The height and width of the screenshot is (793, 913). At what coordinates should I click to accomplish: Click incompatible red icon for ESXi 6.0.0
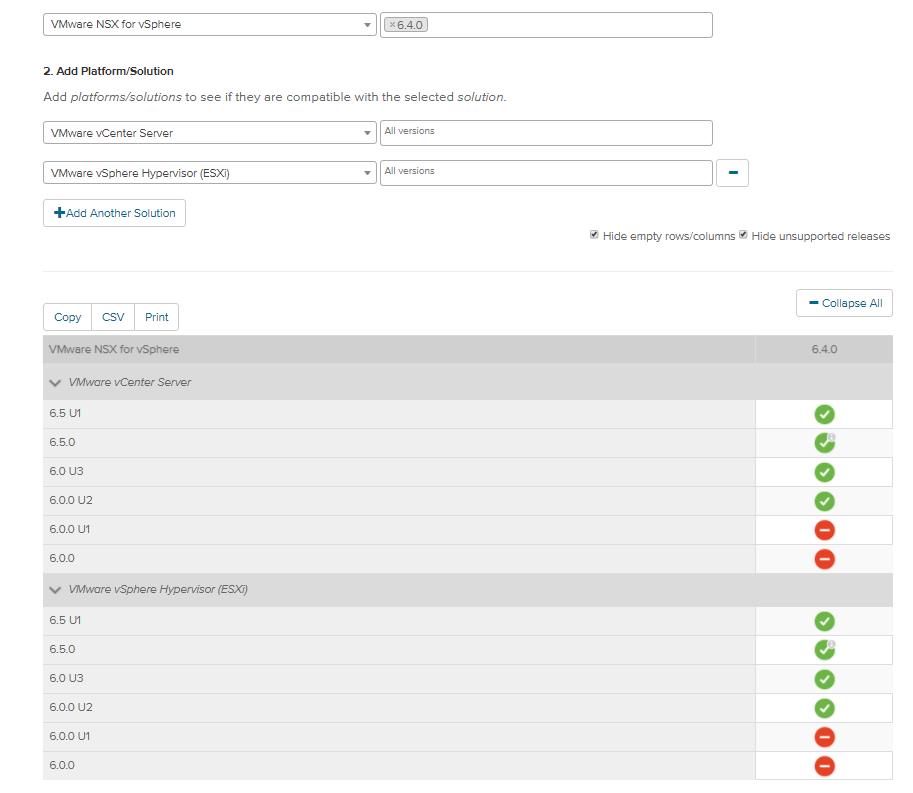coord(824,766)
